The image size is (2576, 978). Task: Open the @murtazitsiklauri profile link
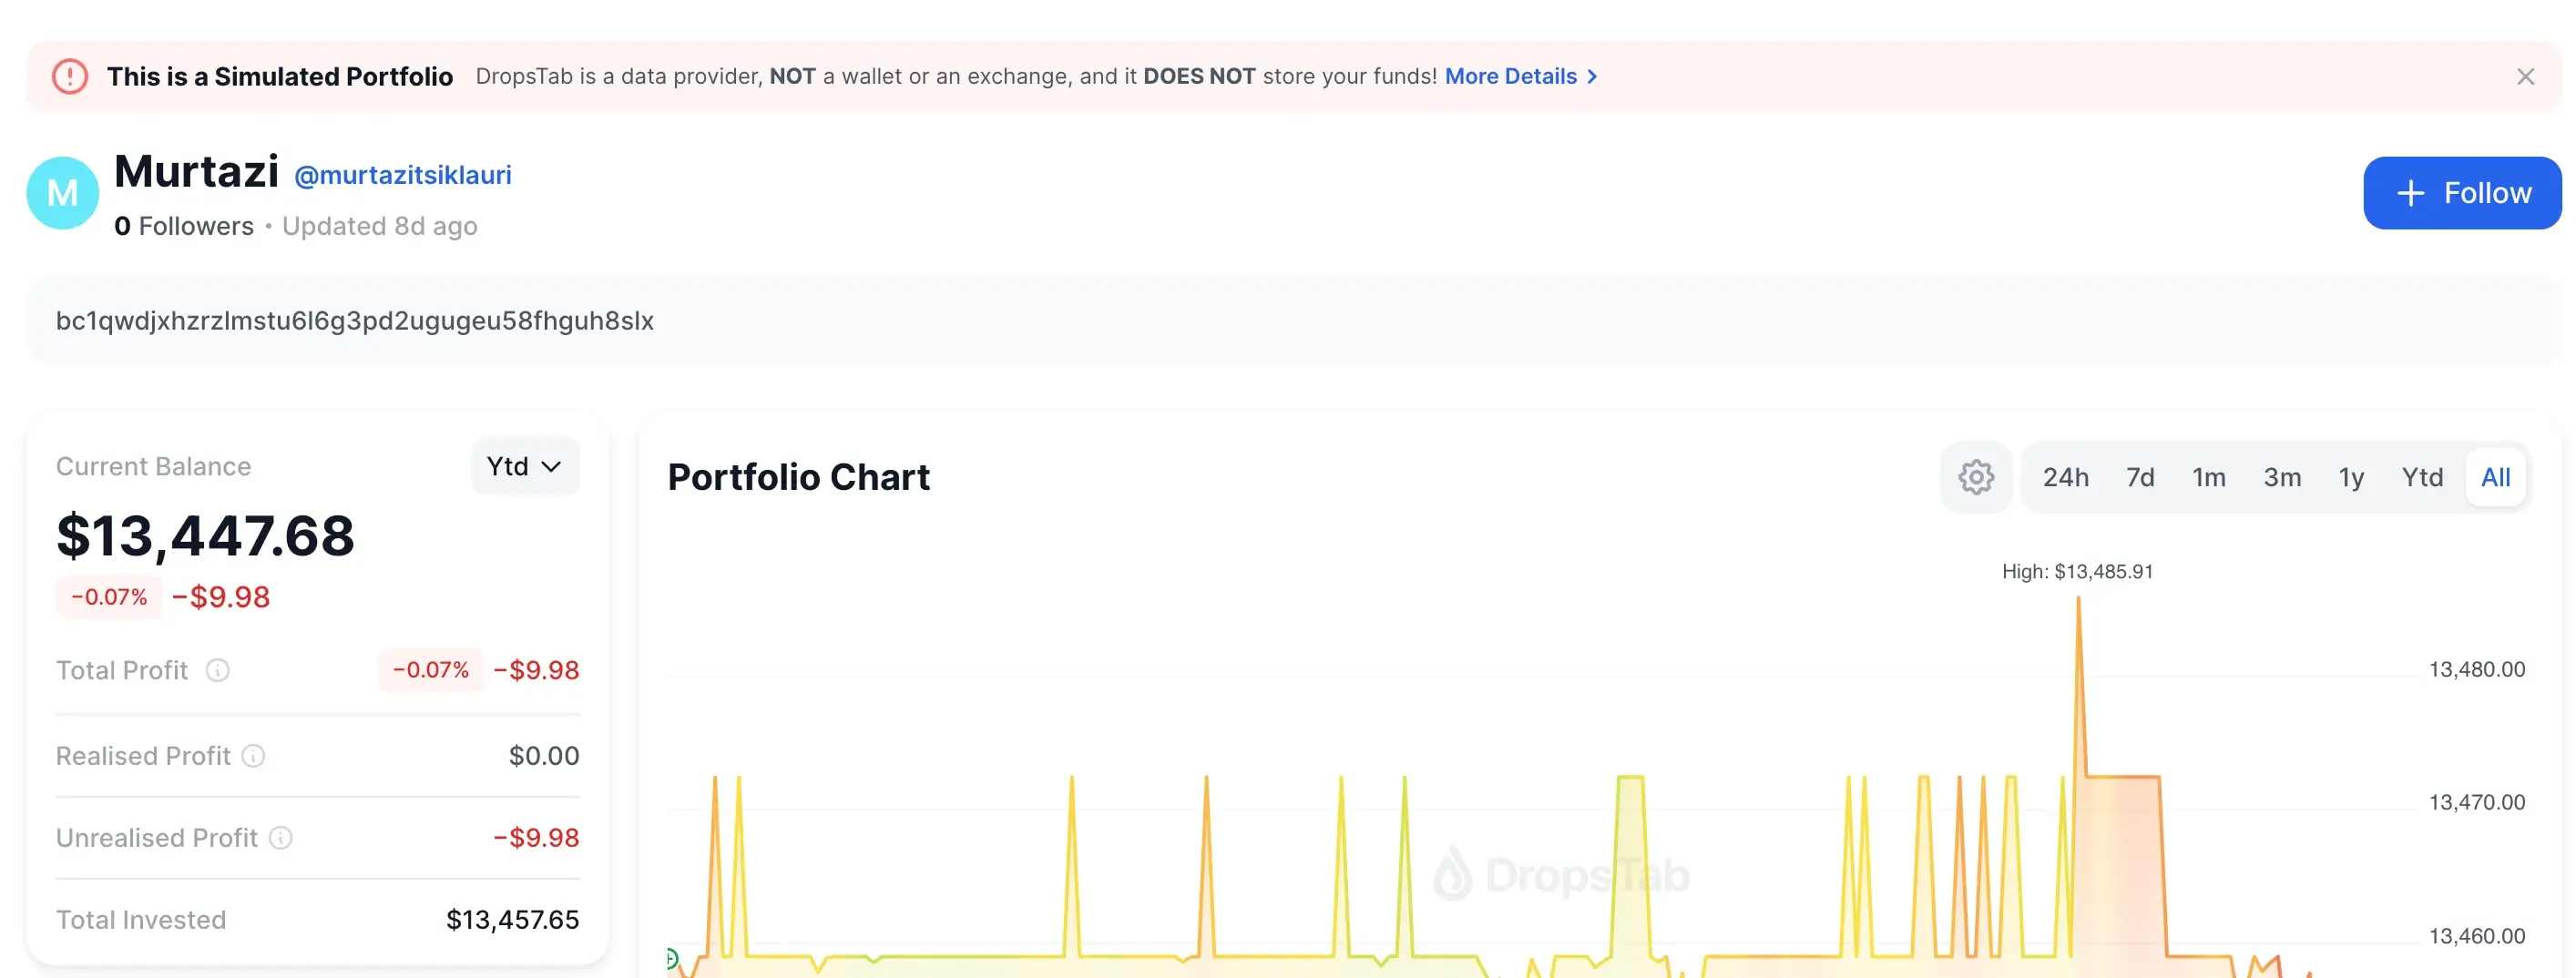pos(403,175)
